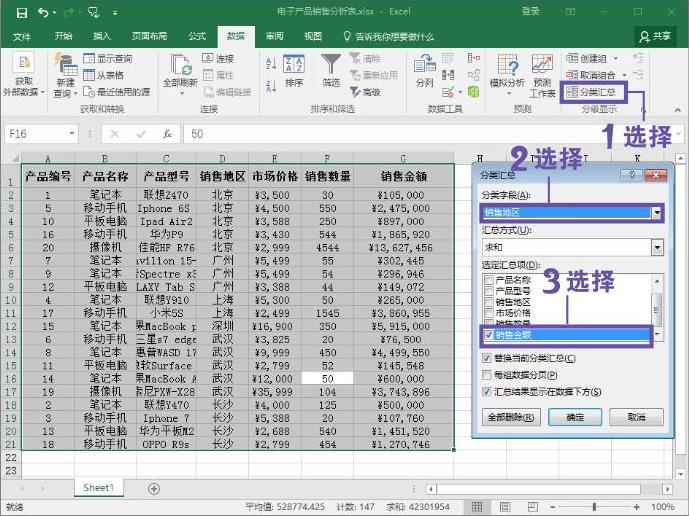Toggle 替换当前分类汇总 checkbox
This screenshot has width=689, height=516.
(487, 357)
